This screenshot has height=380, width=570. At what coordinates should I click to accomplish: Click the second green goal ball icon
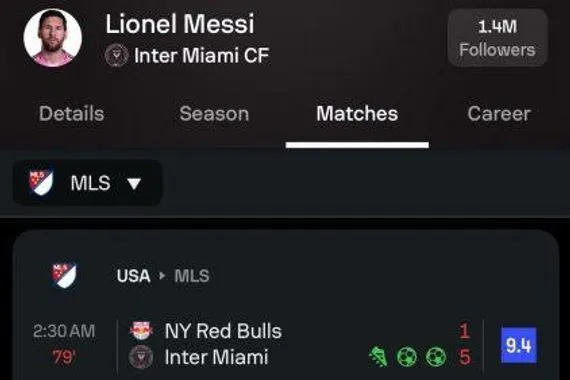click(x=435, y=357)
